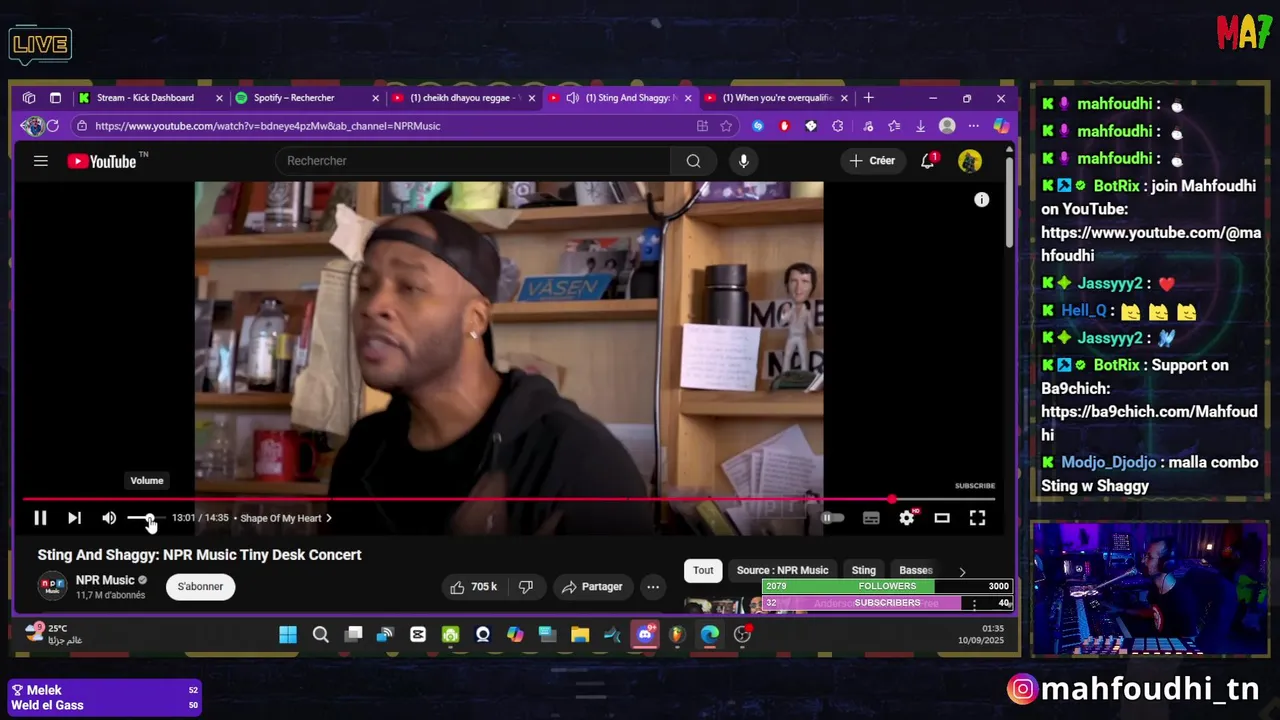The width and height of the screenshot is (1280, 720).
Task: Open Discord from the taskbar
Action: coord(645,635)
